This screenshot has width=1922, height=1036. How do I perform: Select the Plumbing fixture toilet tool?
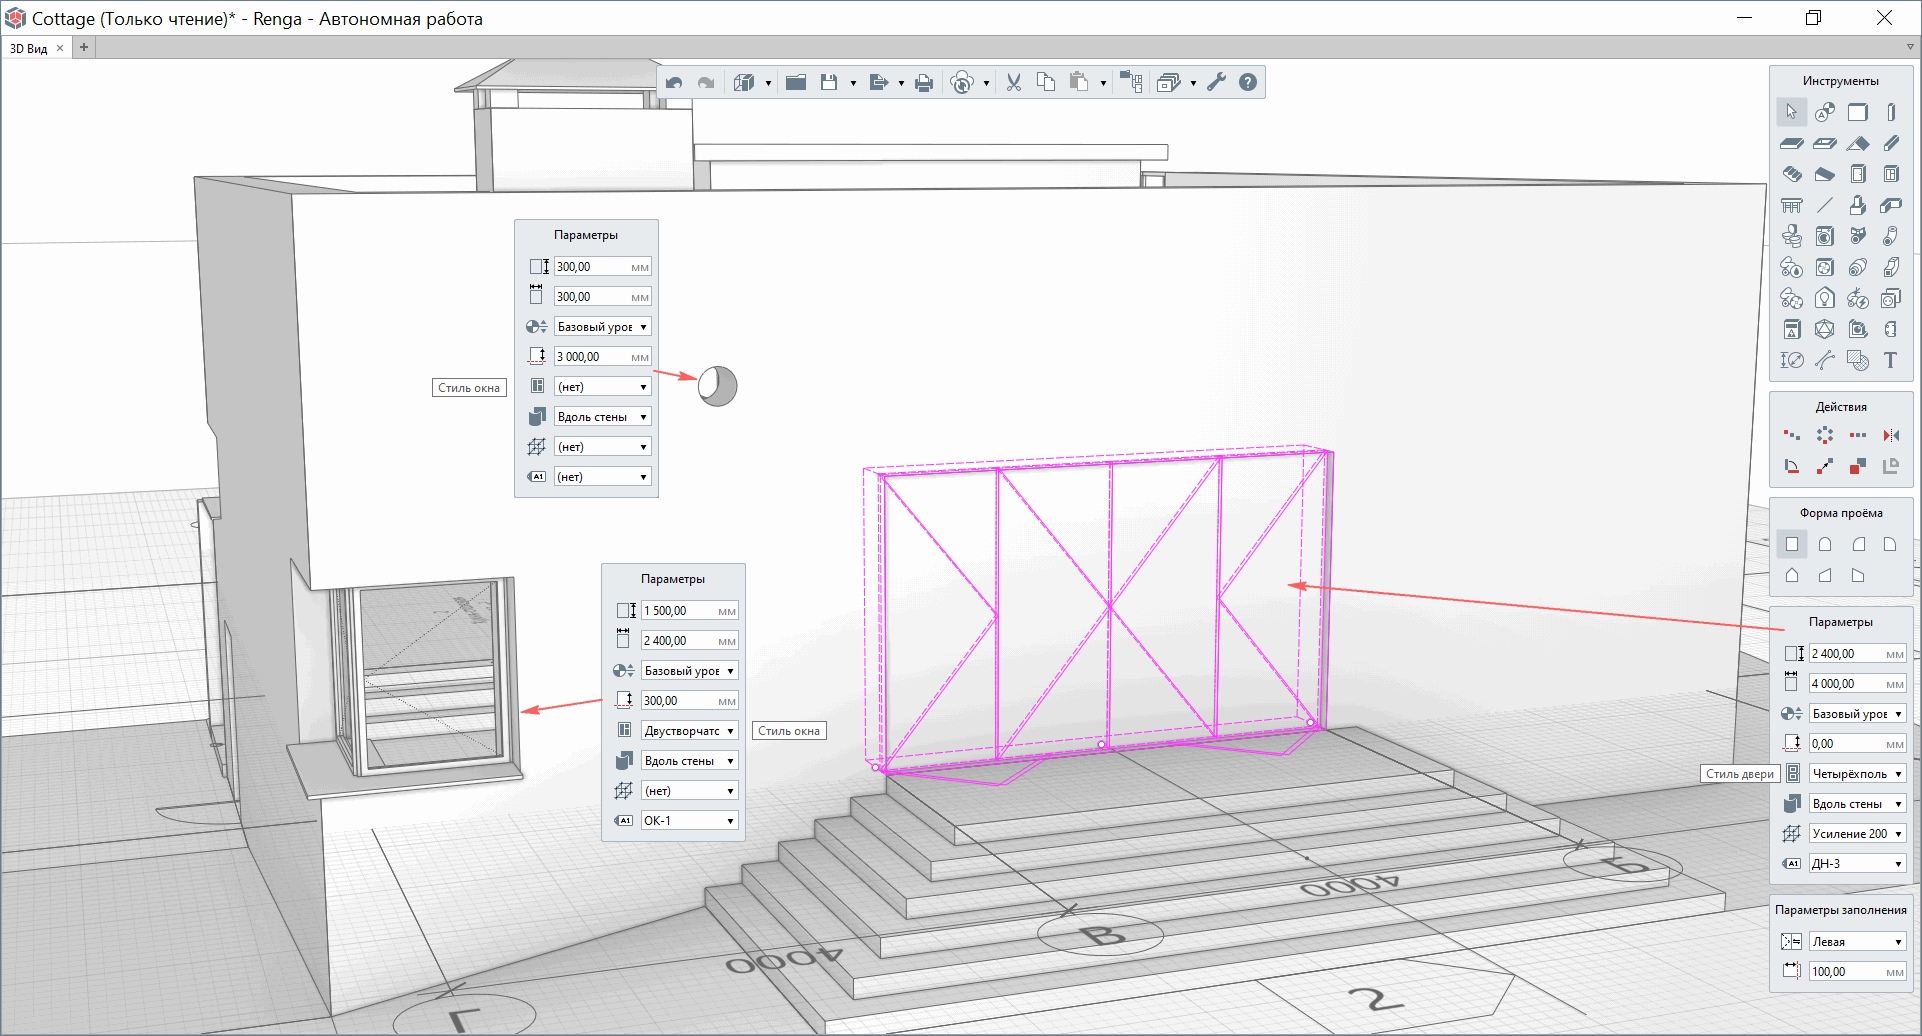pyautogui.click(x=1792, y=236)
